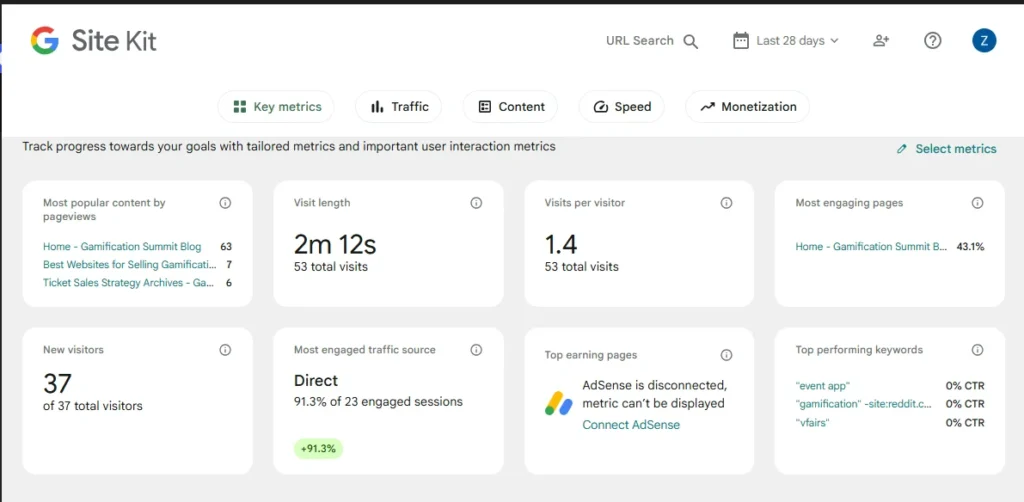
Task: Click the 1.4 visits per visitor value
Action: click(561, 244)
